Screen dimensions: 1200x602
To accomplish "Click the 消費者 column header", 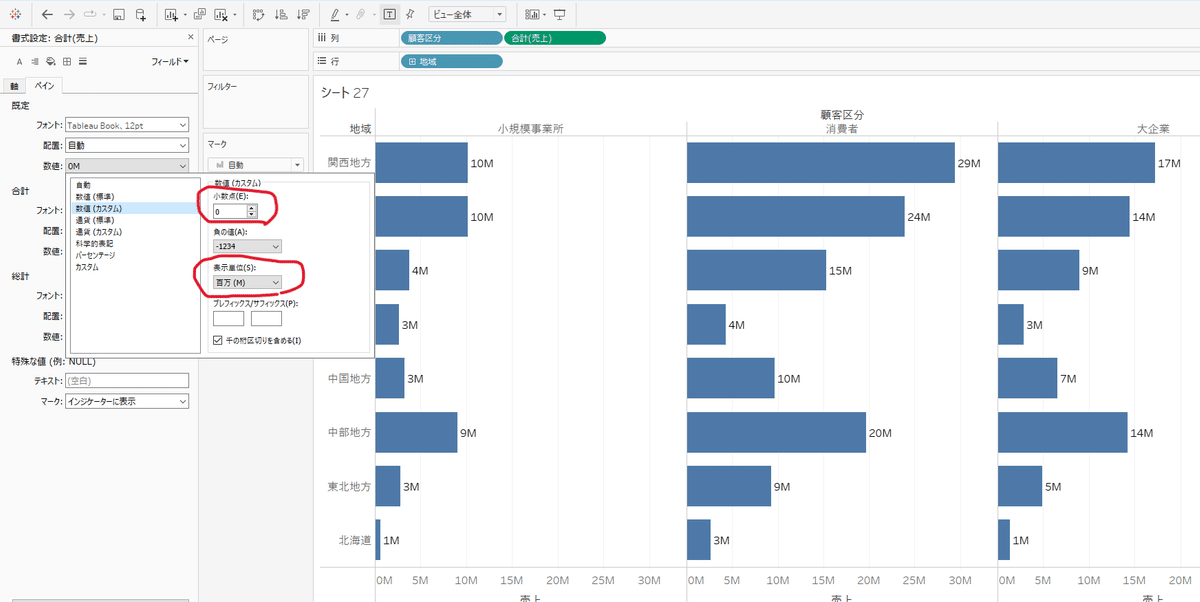I will 841,129.
